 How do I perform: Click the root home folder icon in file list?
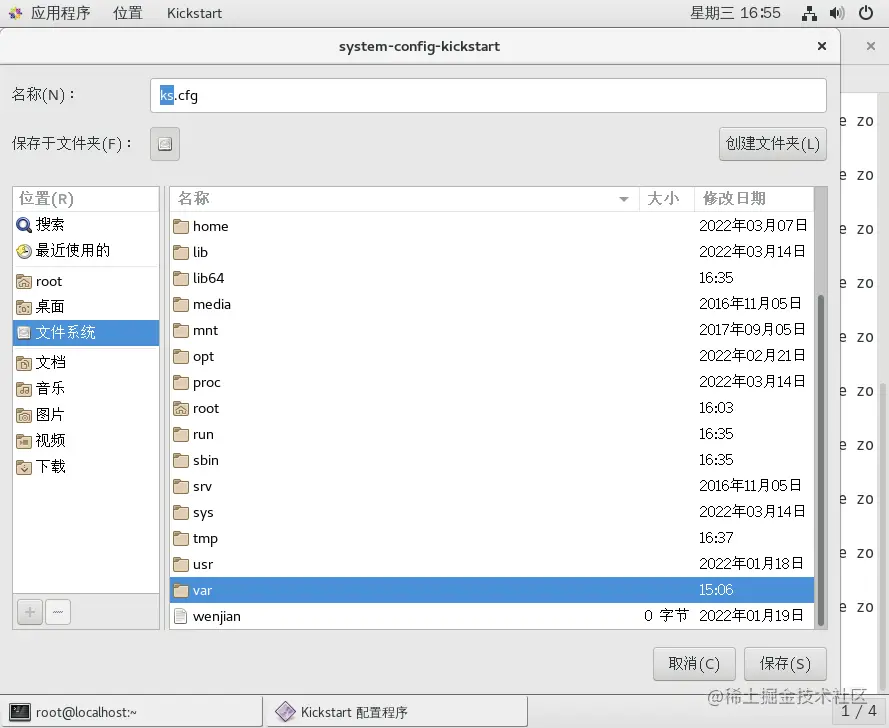click(x=181, y=408)
